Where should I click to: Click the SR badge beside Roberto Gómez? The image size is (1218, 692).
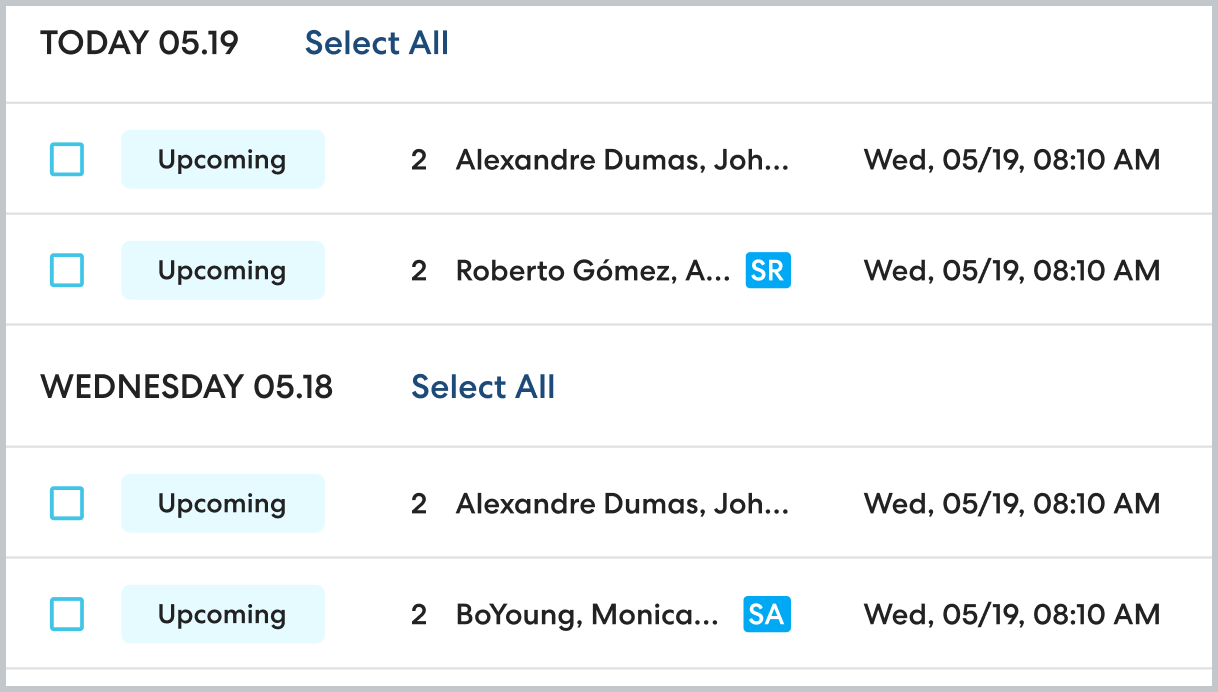[x=767, y=270]
